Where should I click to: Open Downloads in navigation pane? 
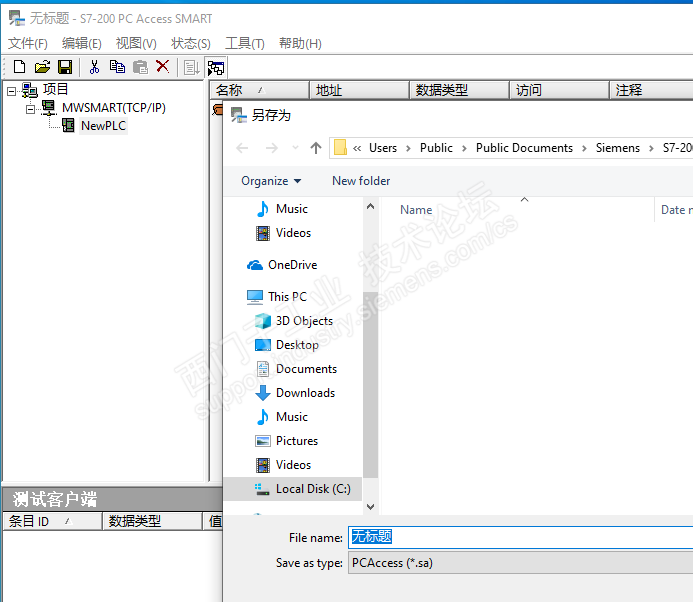click(295, 392)
